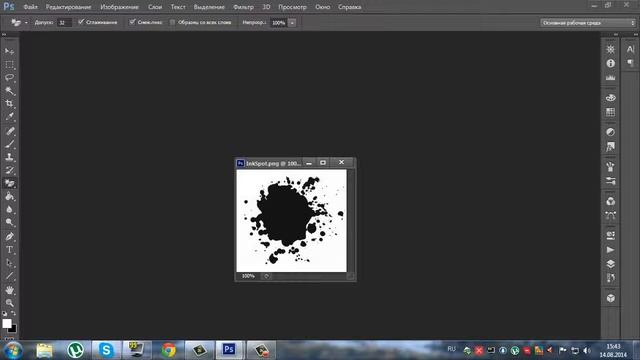Toggle the Сглаживание anti-alias checkbox
This screenshot has height=360, width=640.
click(81, 22)
